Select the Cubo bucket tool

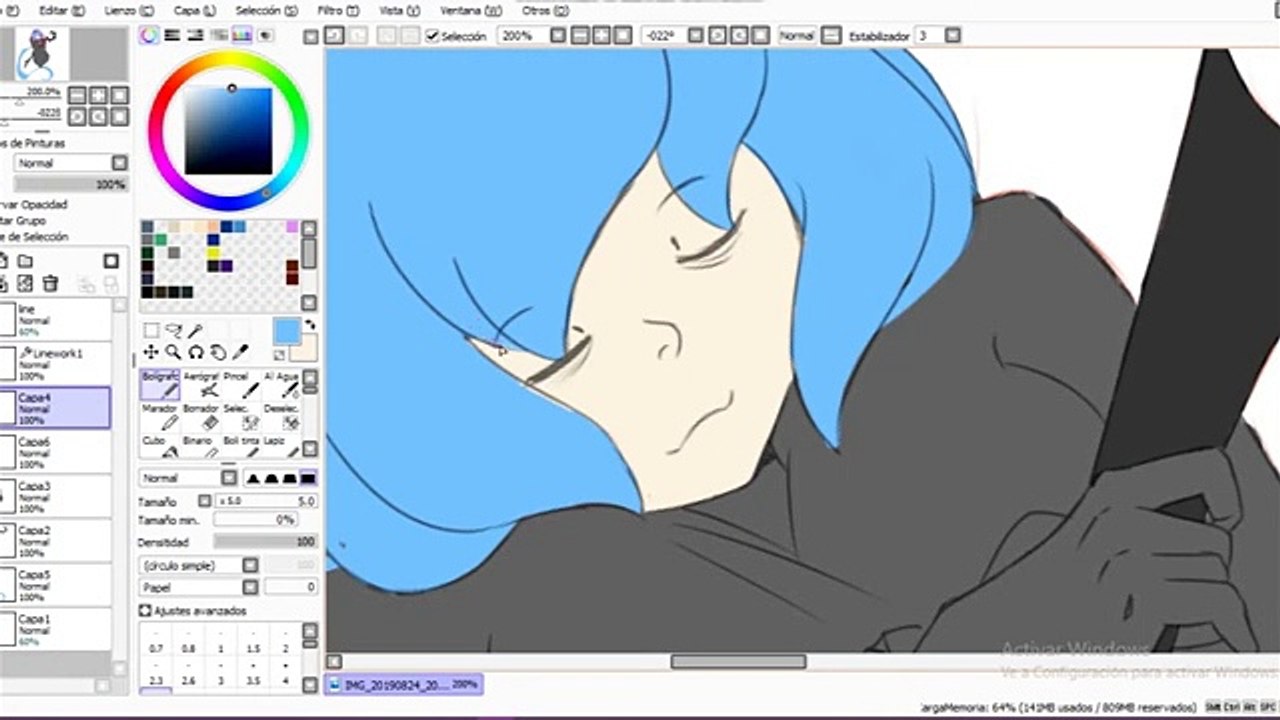159,446
